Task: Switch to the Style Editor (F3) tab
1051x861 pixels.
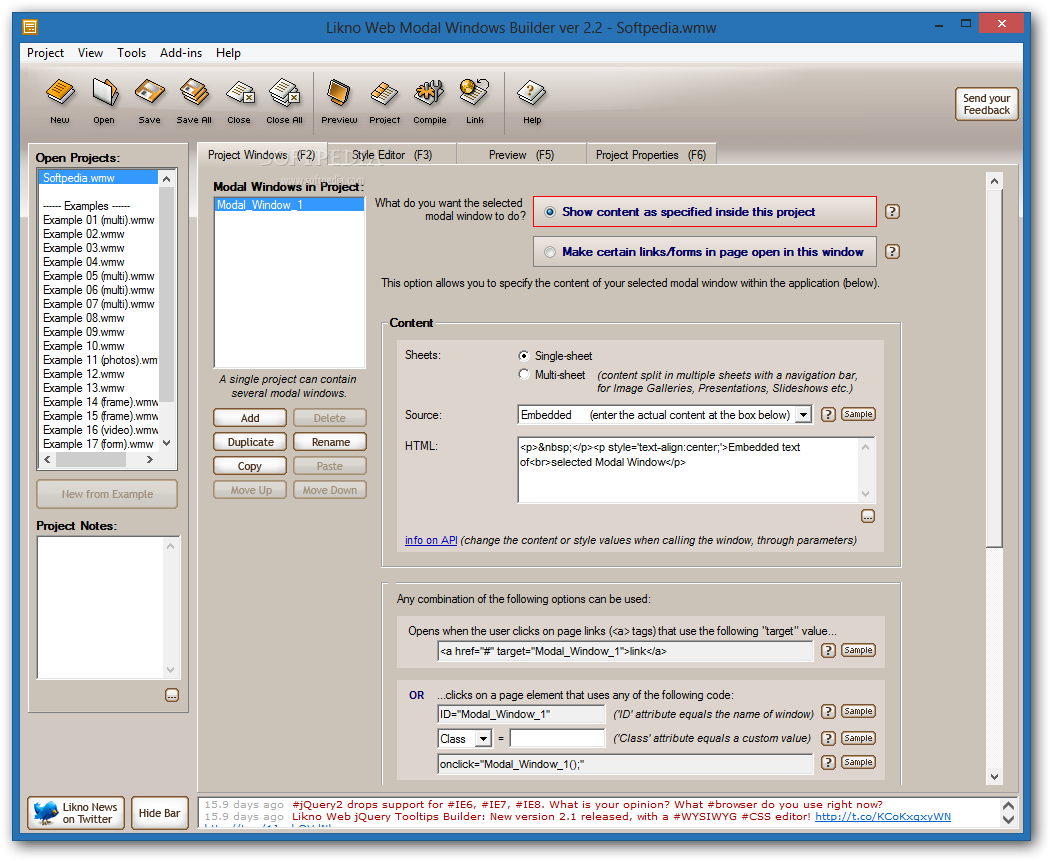Action: click(392, 155)
